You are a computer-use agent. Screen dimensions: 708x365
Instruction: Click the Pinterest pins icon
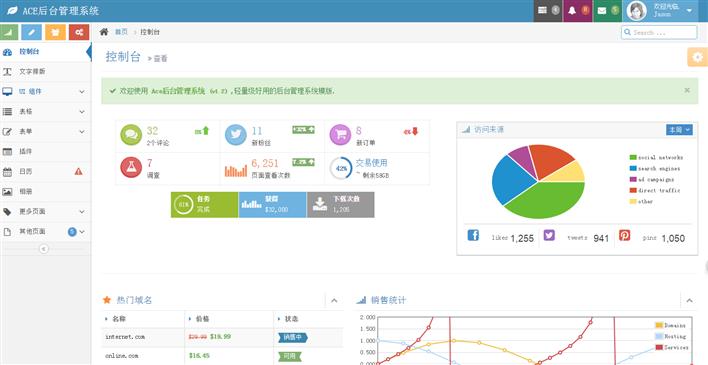pyautogui.click(x=624, y=235)
